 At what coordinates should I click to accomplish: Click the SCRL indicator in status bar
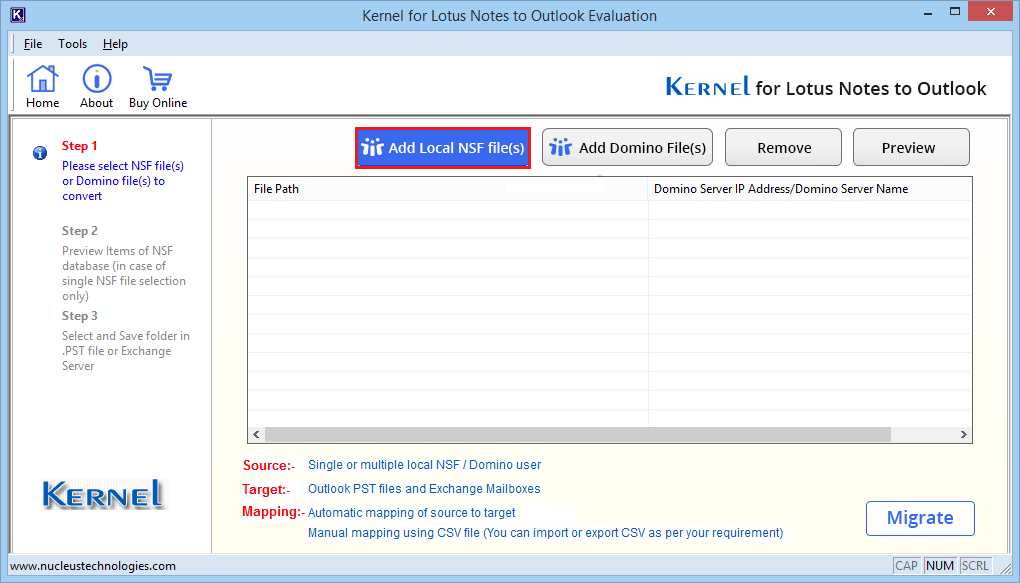[974, 565]
